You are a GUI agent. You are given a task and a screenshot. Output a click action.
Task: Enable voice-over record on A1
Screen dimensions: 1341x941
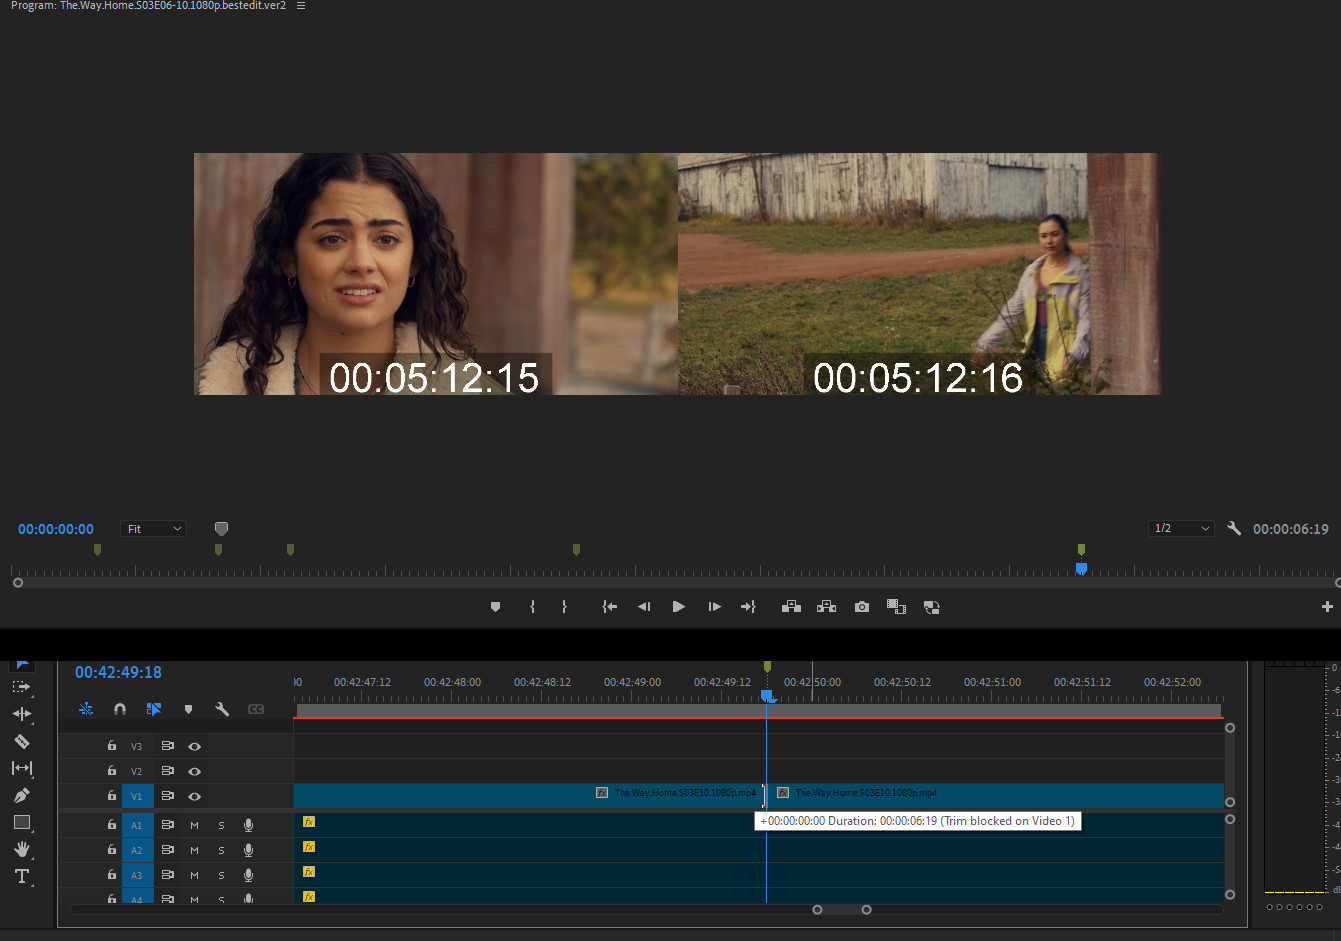point(248,825)
